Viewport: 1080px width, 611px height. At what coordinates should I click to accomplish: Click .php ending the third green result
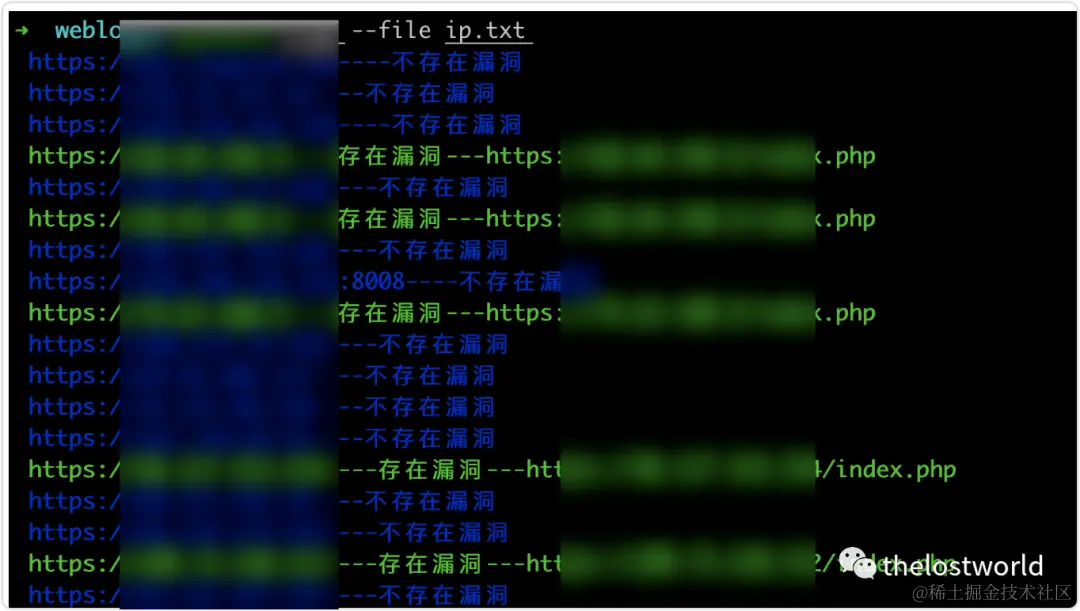pyautogui.click(x=849, y=313)
